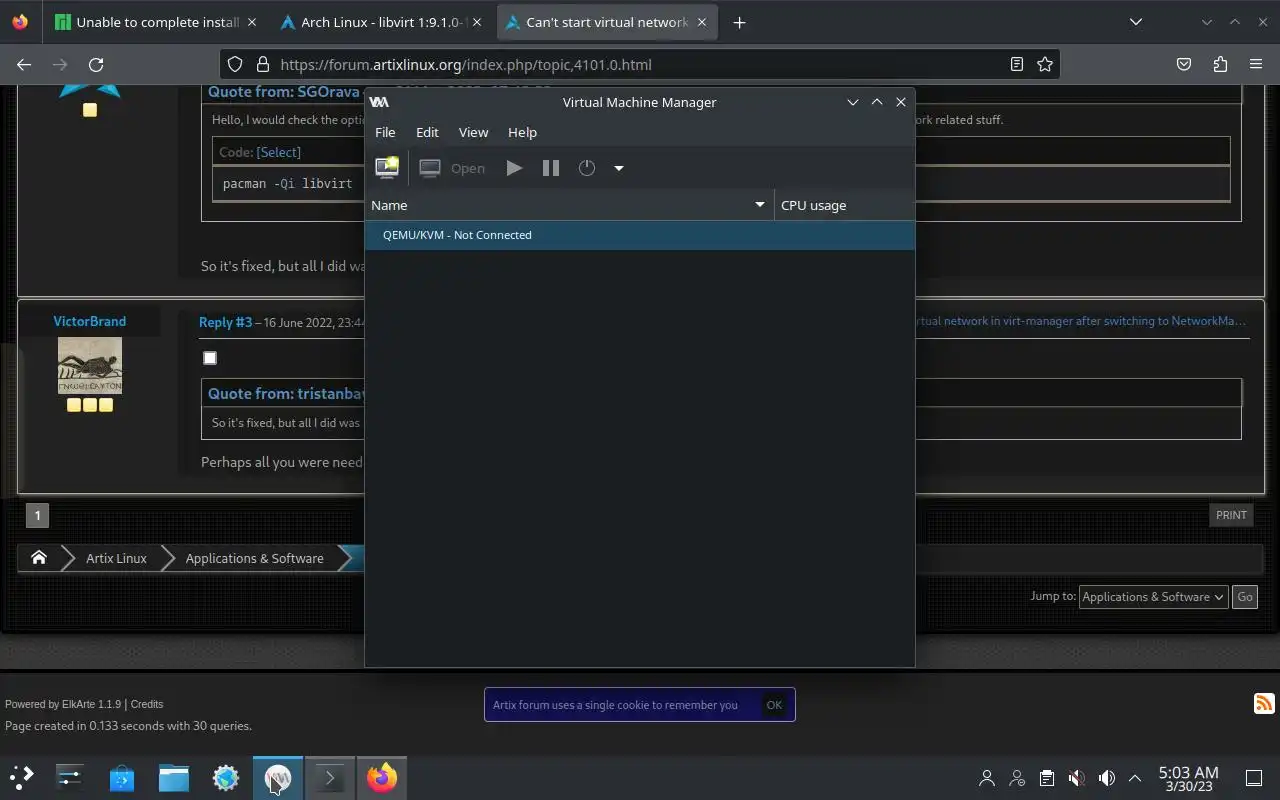Click the Credits link in the footer
The height and width of the screenshot is (800, 1280).
[x=147, y=704]
